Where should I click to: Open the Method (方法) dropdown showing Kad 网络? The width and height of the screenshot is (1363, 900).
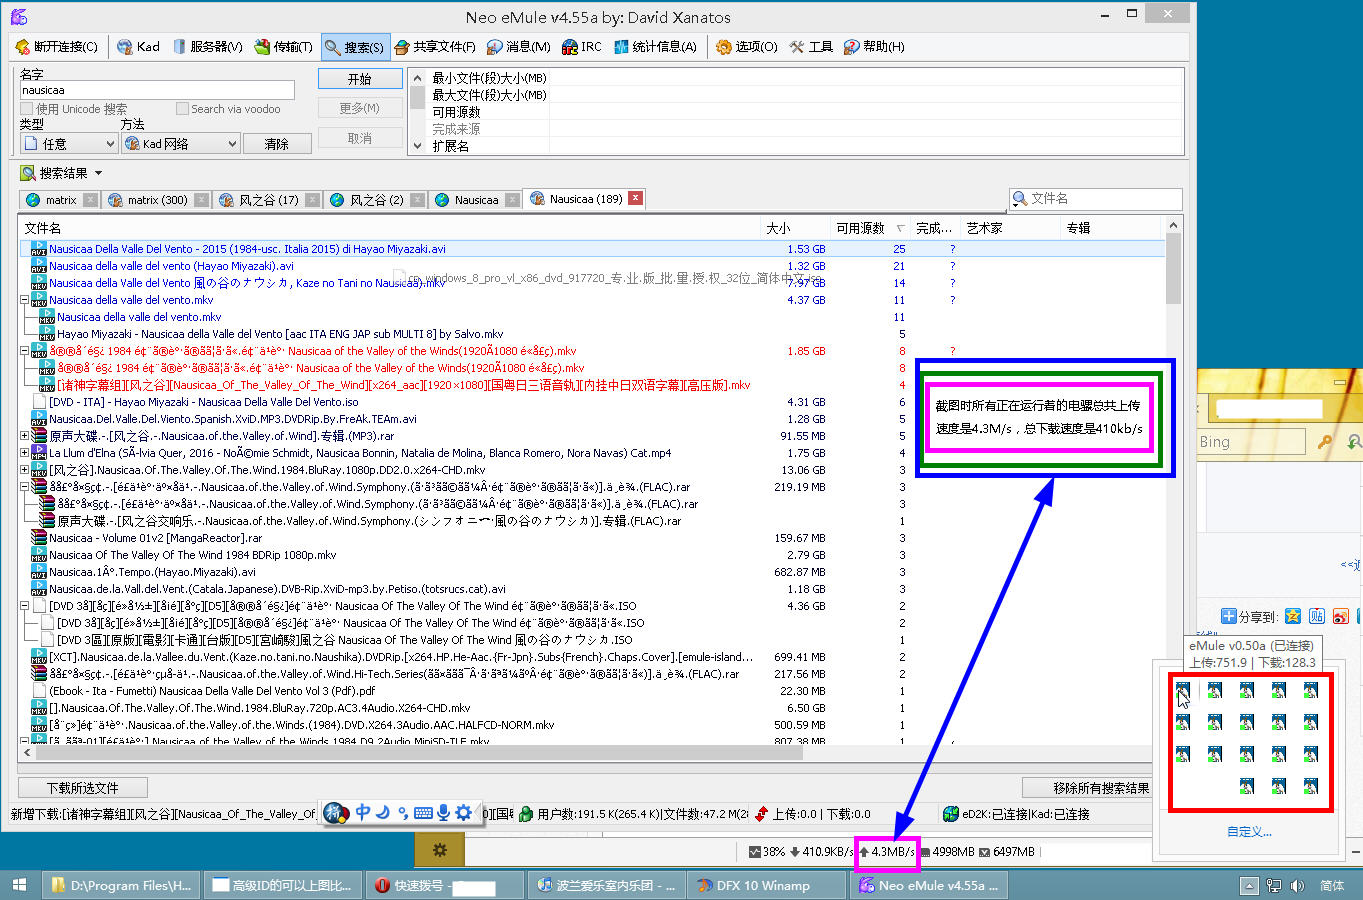point(181,144)
